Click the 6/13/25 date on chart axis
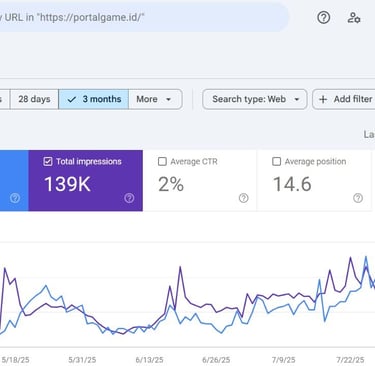The width and height of the screenshot is (375, 366). tap(149, 360)
